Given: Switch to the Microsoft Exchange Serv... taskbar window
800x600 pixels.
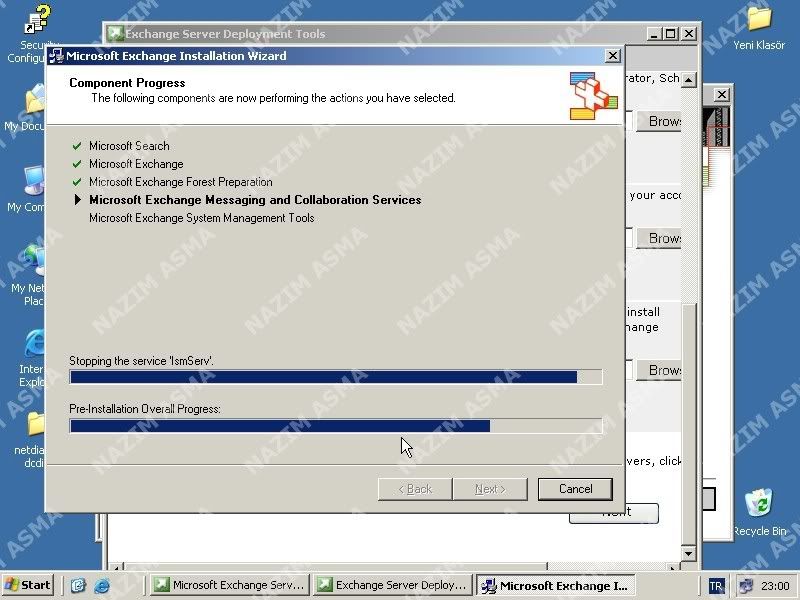Looking at the screenshot, I should pos(230,585).
